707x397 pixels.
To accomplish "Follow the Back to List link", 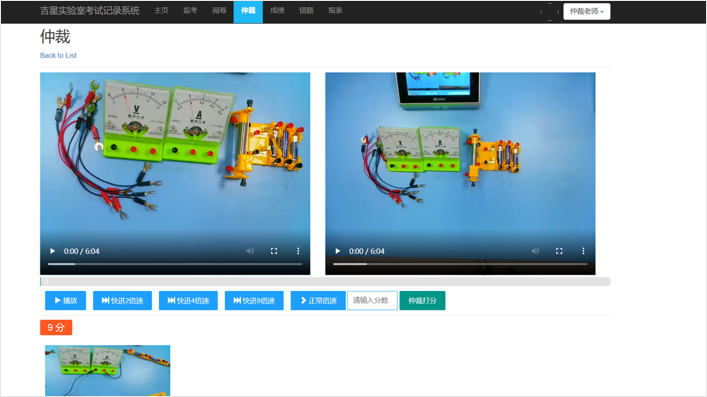I will tap(58, 55).
